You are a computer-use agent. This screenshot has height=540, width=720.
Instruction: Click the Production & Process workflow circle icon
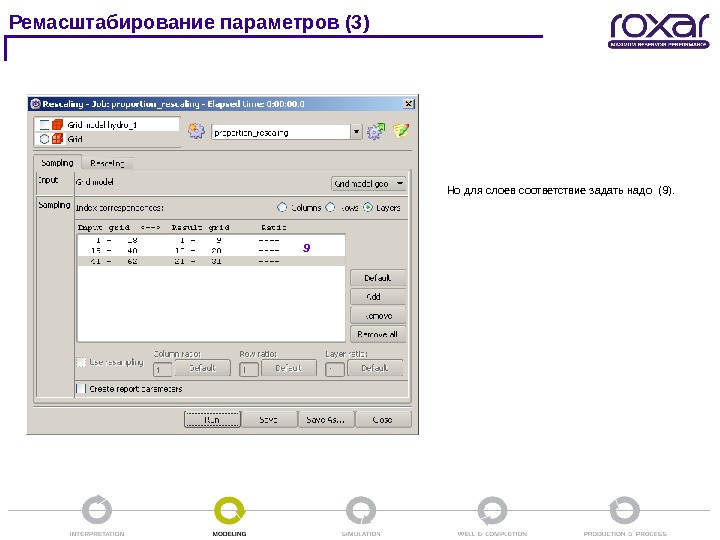(624, 510)
